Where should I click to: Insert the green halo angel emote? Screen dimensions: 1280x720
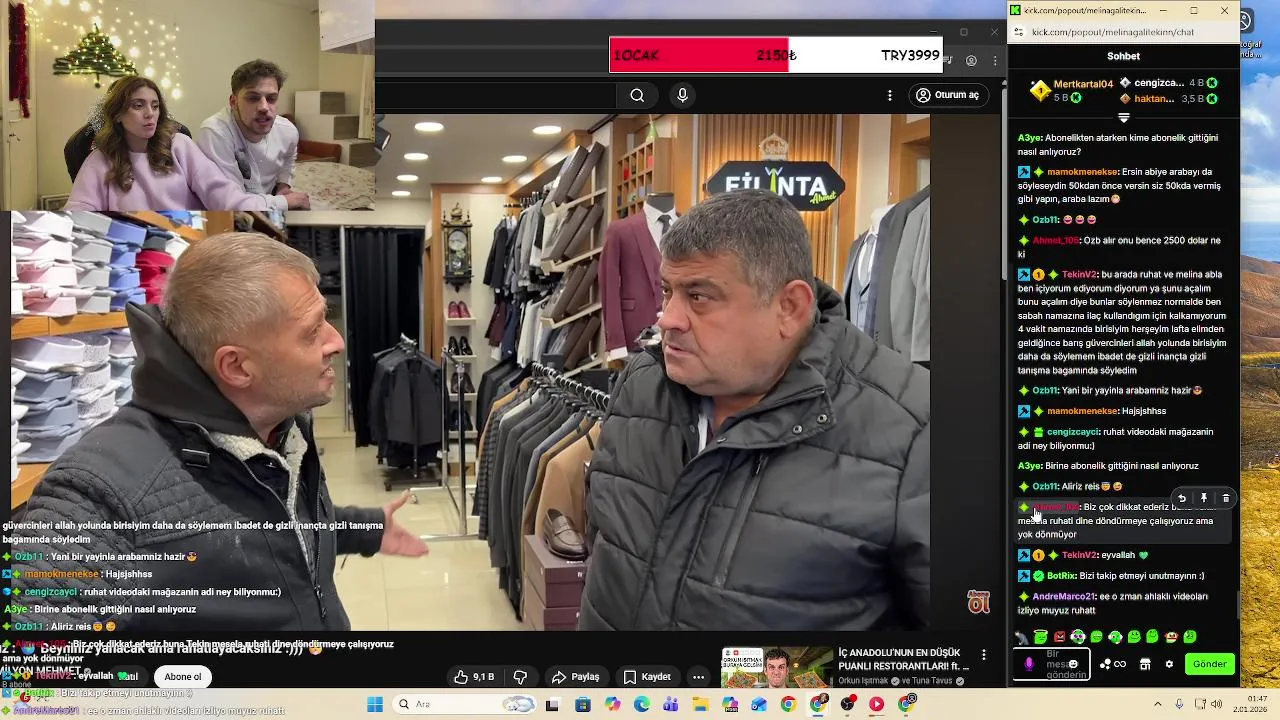click(x=1041, y=637)
